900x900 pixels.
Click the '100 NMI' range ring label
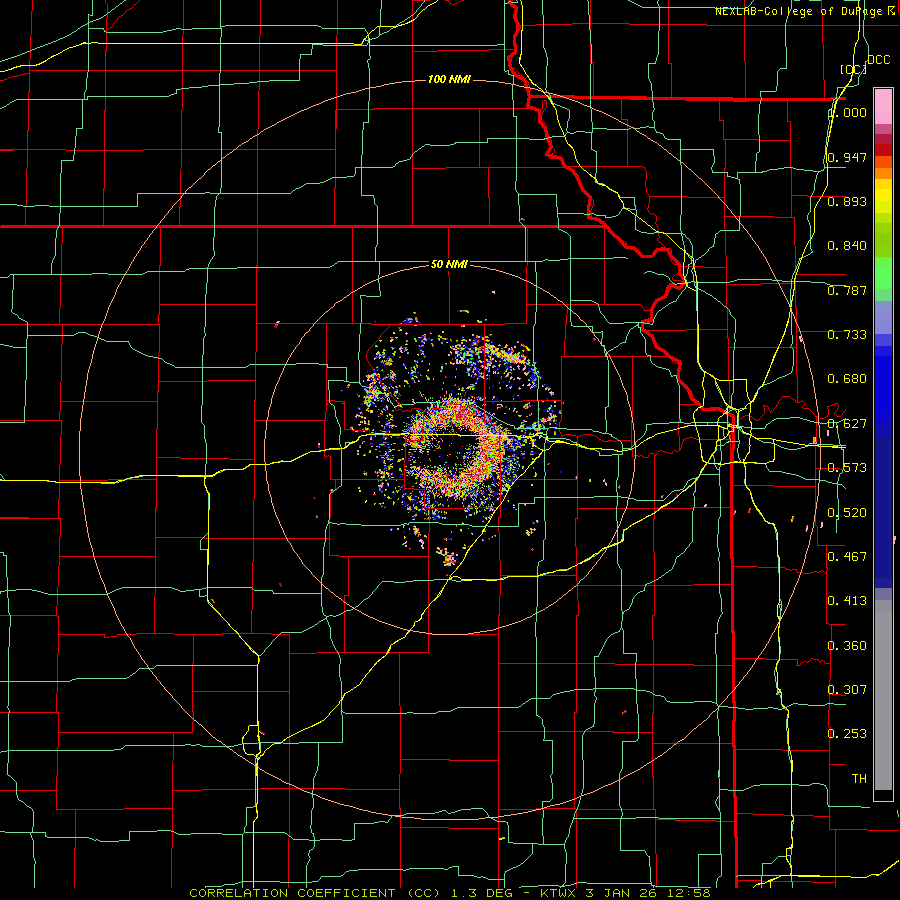[x=449, y=79]
